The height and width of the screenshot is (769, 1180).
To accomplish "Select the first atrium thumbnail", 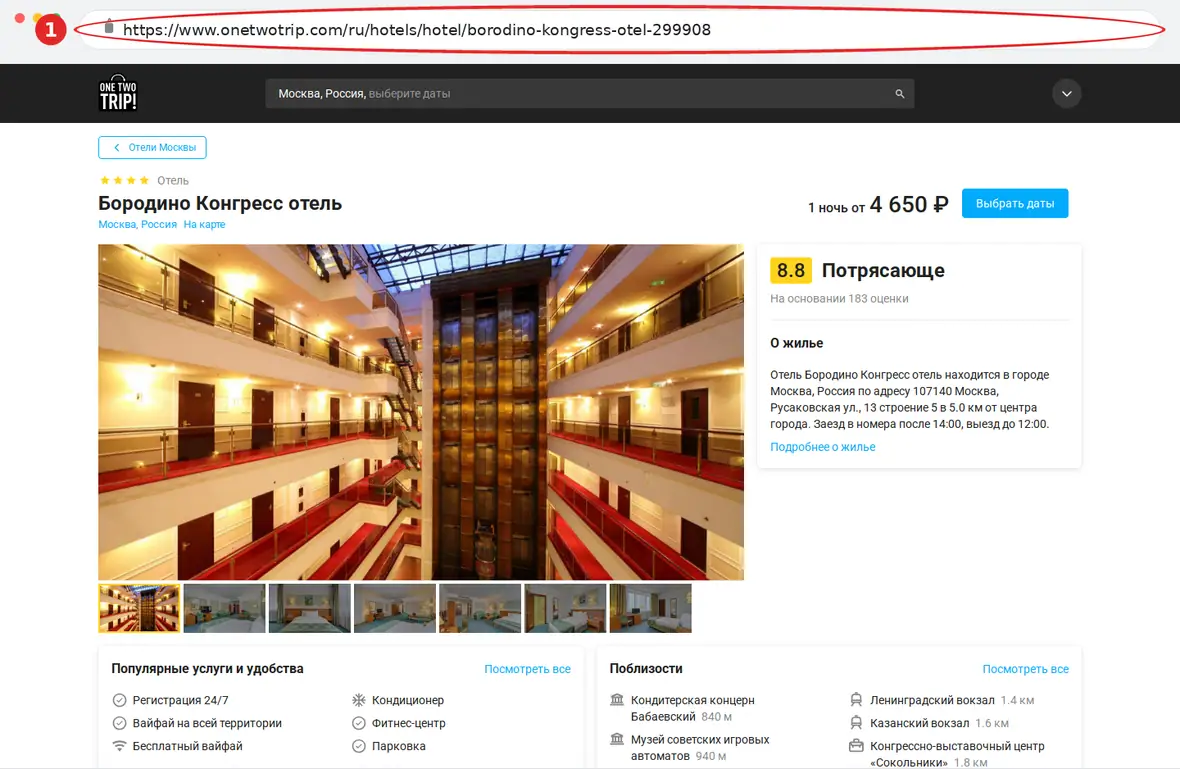I will 139,608.
